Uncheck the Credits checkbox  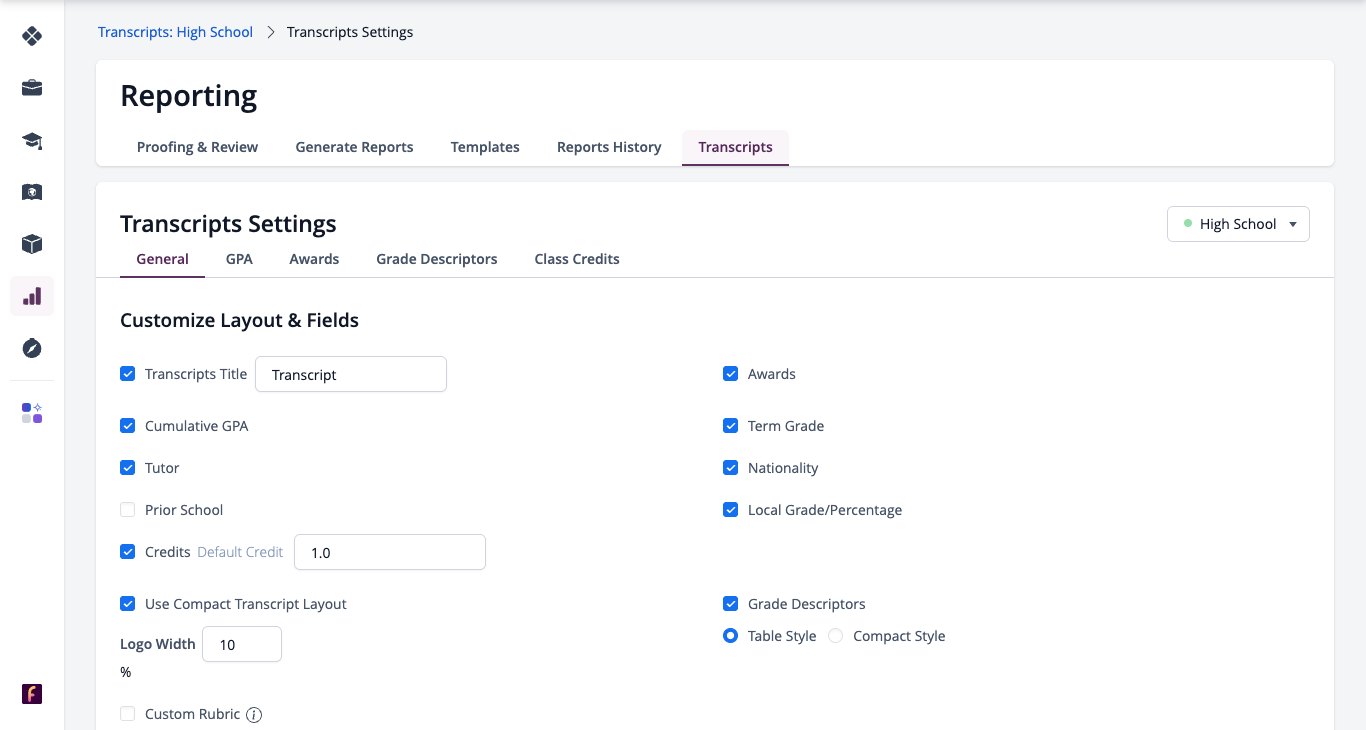(x=127, y=552)
